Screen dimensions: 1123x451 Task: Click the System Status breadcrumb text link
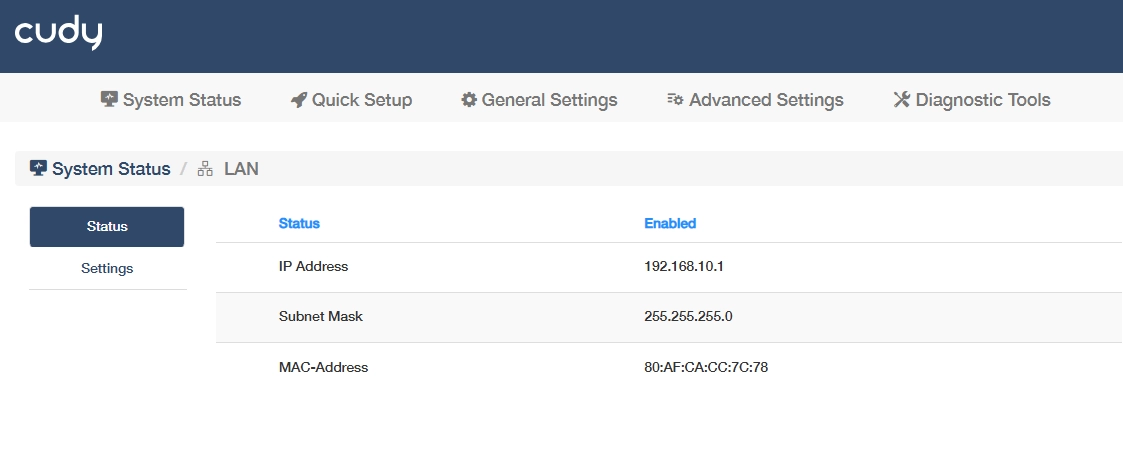coord(111,169)
